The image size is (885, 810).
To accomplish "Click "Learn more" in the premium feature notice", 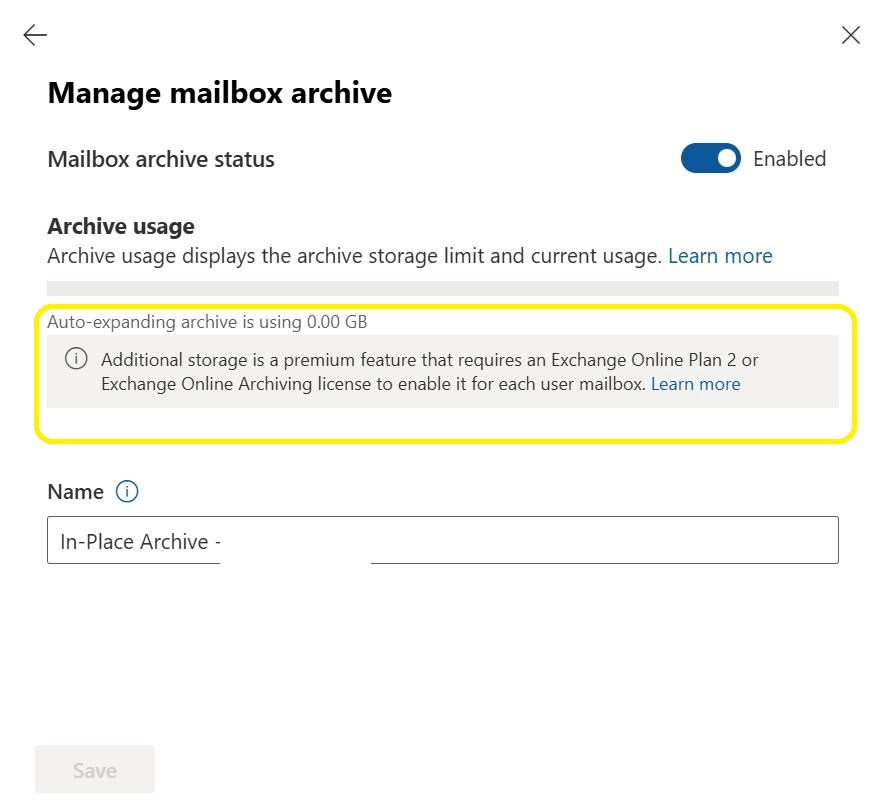I will pyautogui.click(x=696, y=384).
